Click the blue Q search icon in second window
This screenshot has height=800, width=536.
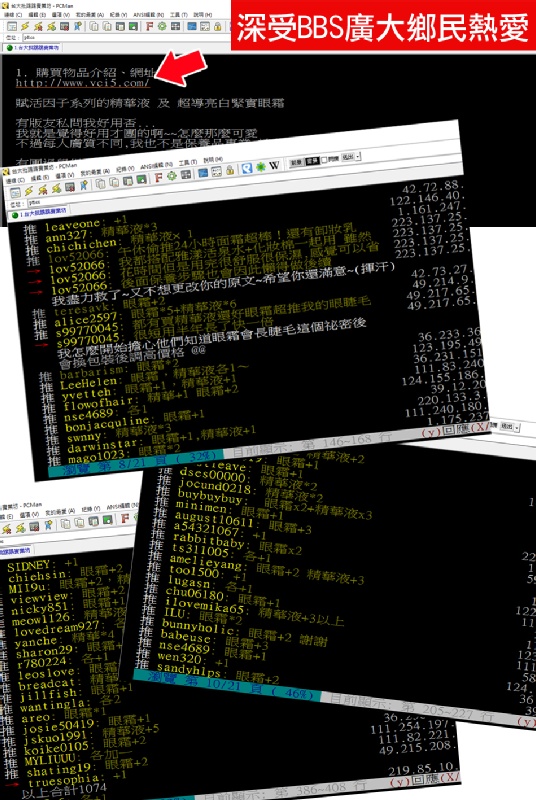(x=247, y=168)
